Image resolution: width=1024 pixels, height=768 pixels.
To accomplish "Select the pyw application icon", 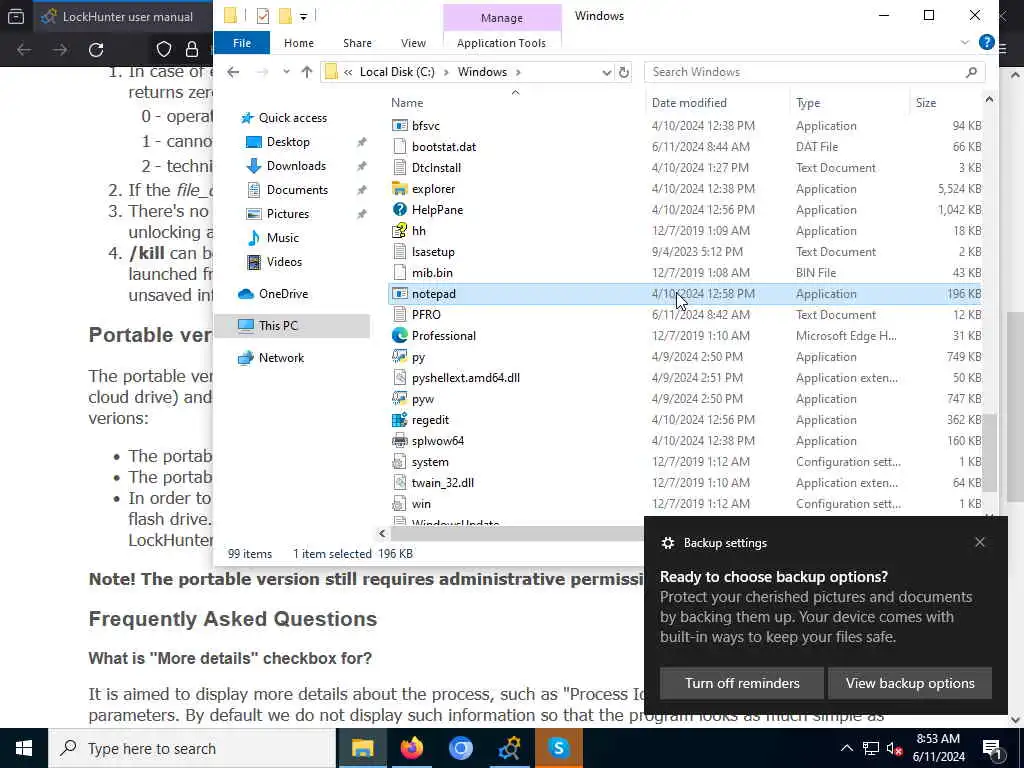I will 400,398.
